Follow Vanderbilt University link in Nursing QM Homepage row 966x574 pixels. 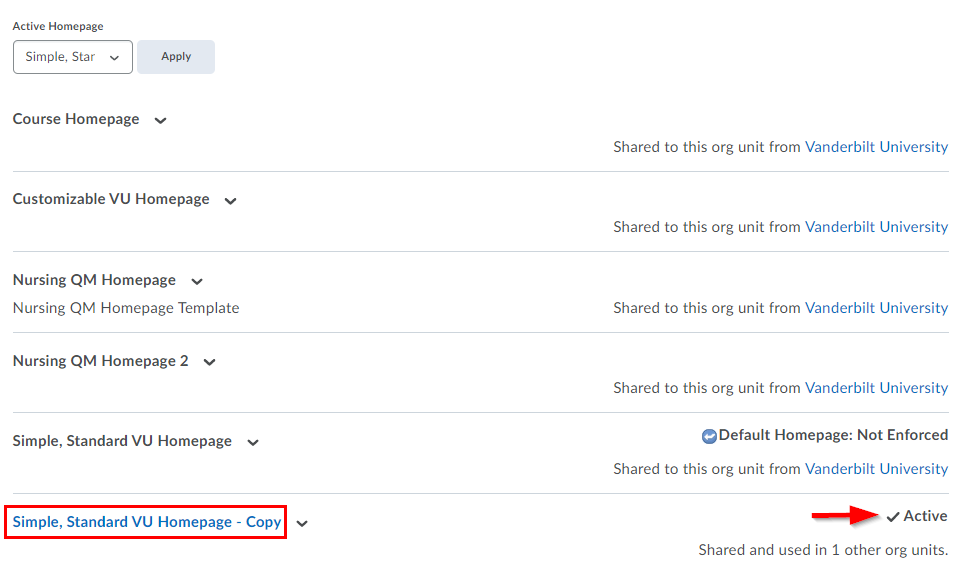point(876,308)
